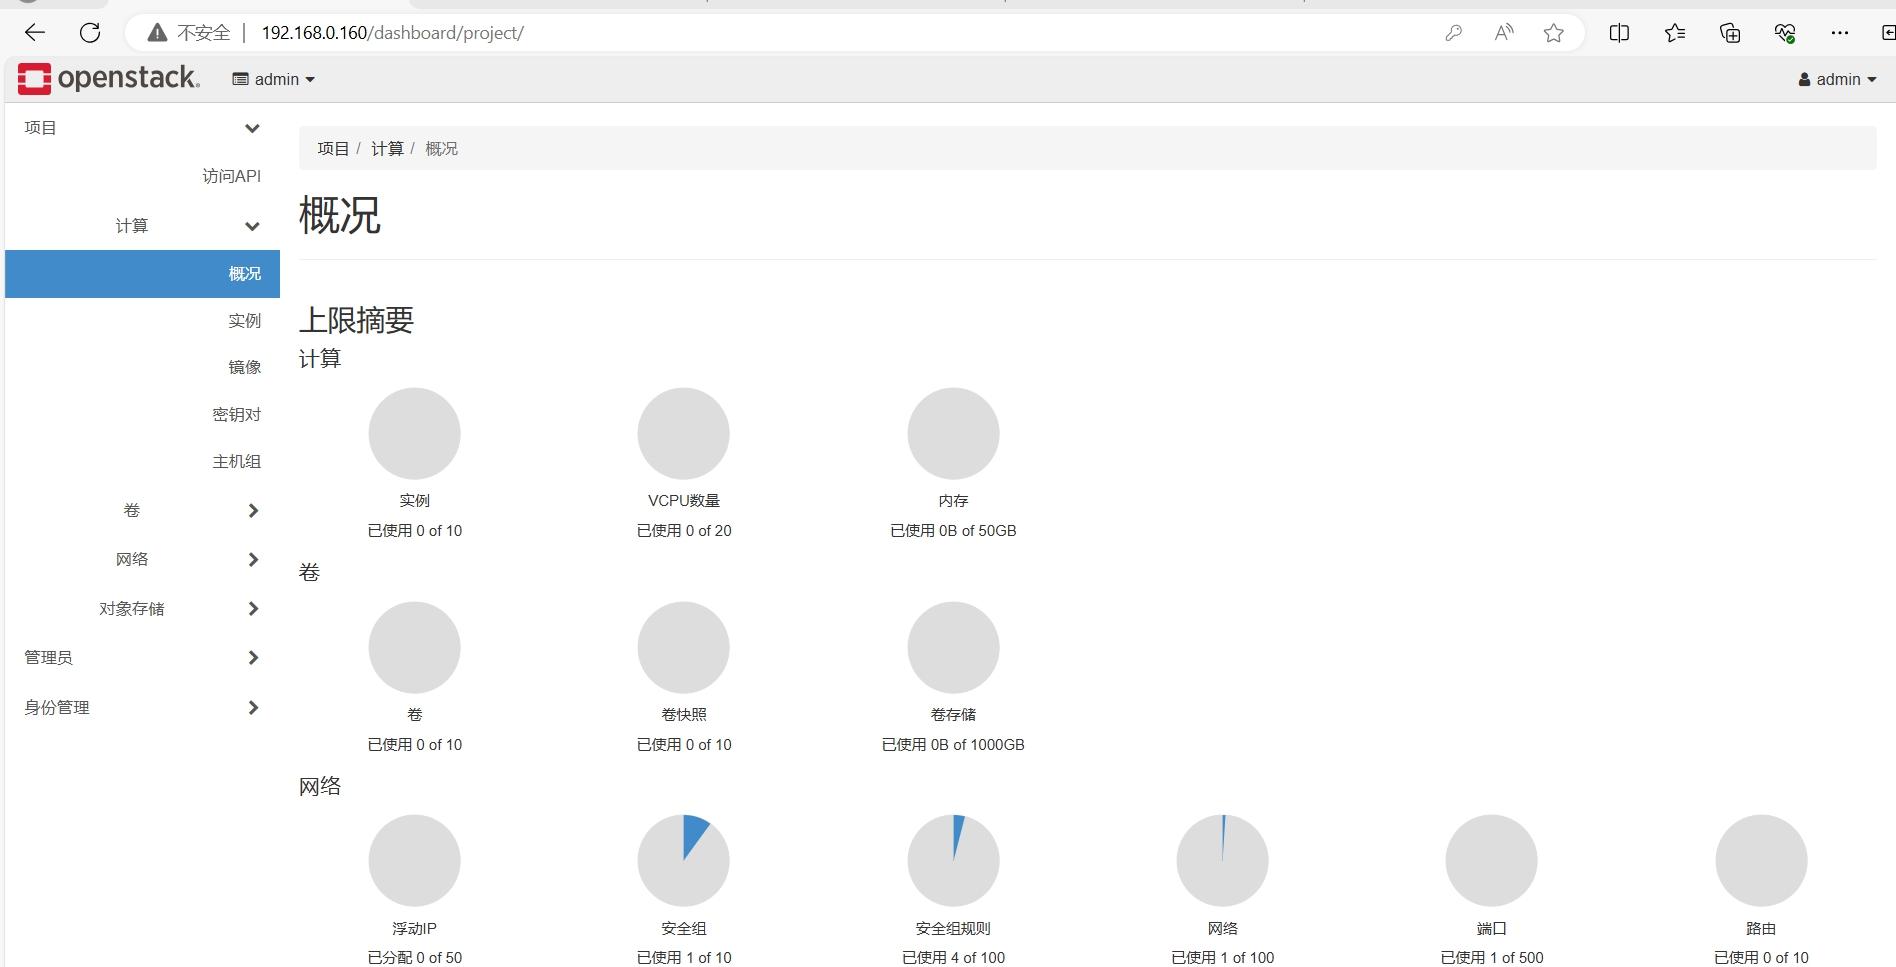
Task: Click the text 已分配 0 of 50
Action: point(414,958)
